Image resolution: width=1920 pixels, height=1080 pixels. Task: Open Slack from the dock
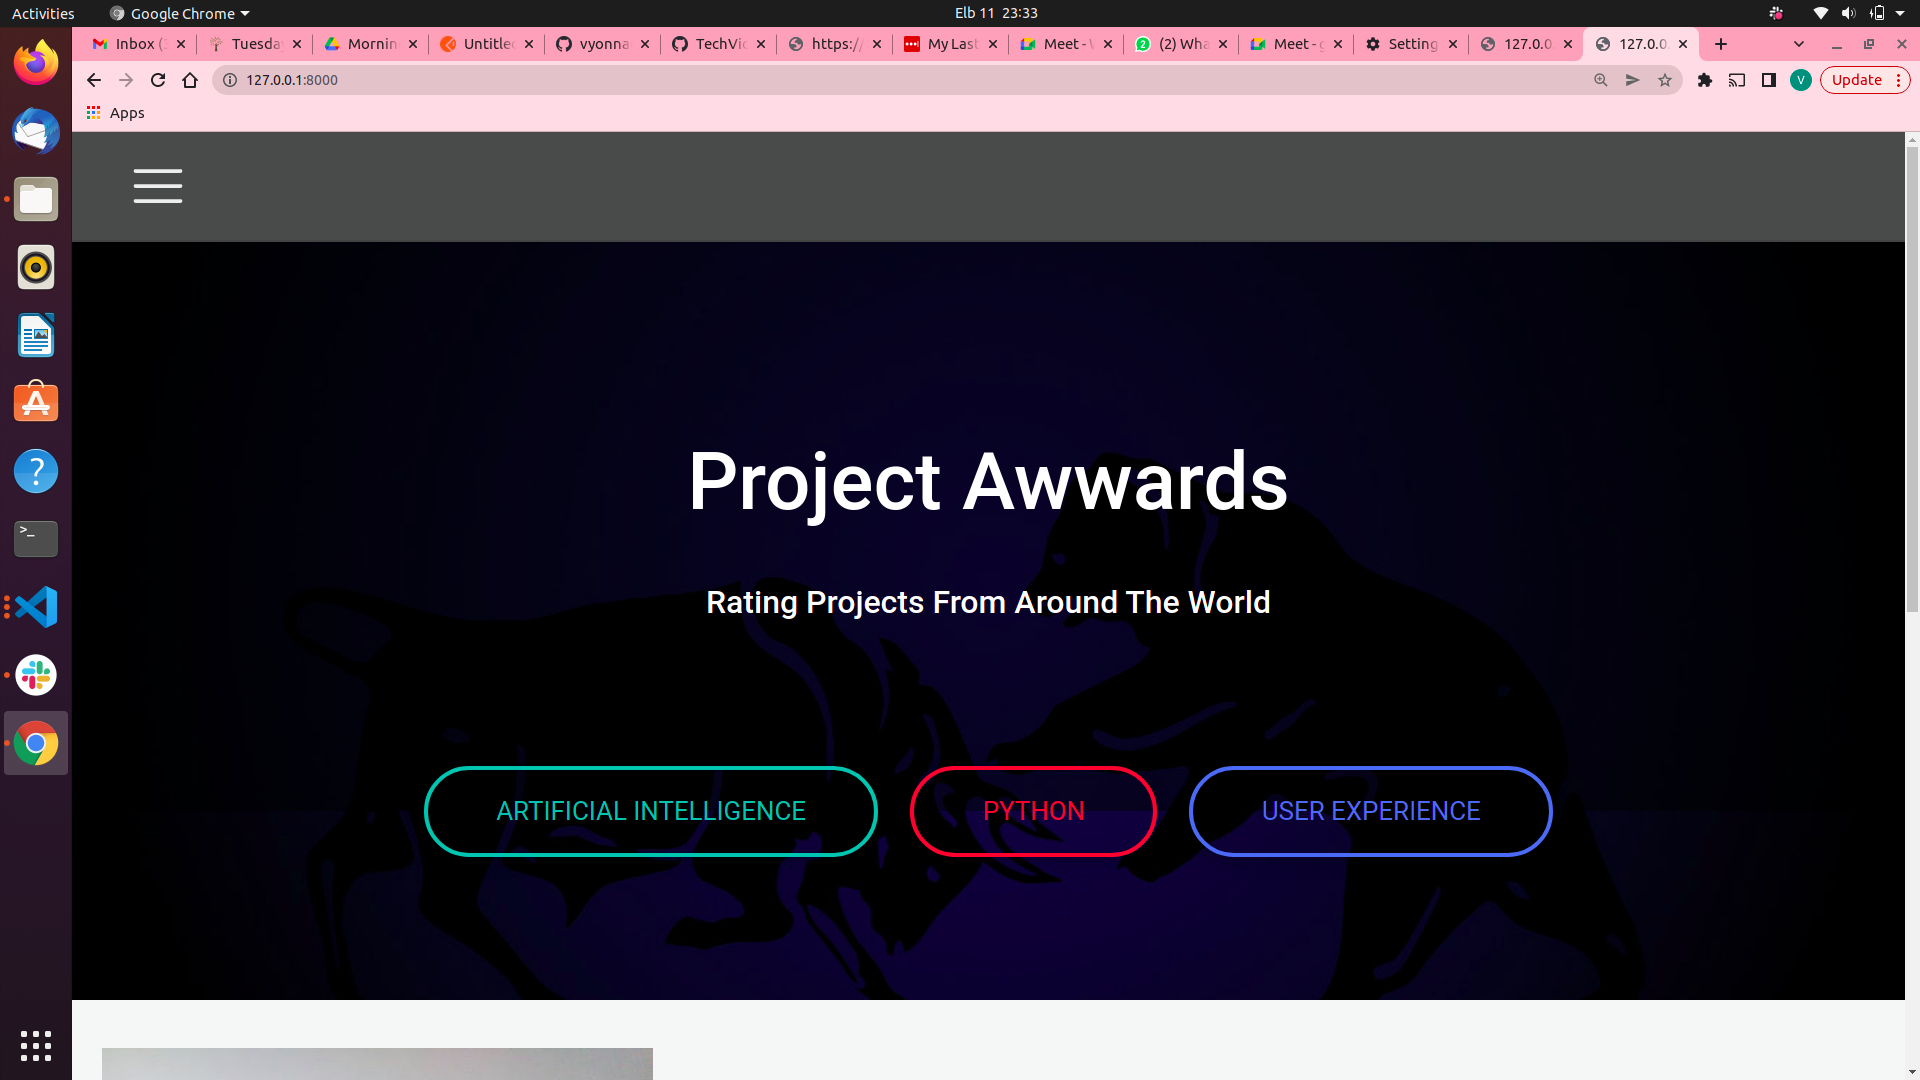coord(36,675)
